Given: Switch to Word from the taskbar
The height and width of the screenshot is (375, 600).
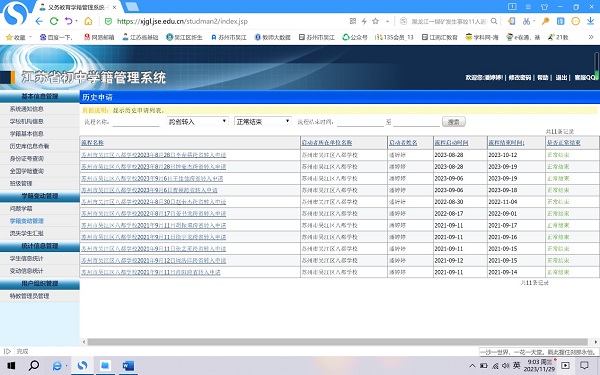Looking at the screenshot, I should point(128,366).
